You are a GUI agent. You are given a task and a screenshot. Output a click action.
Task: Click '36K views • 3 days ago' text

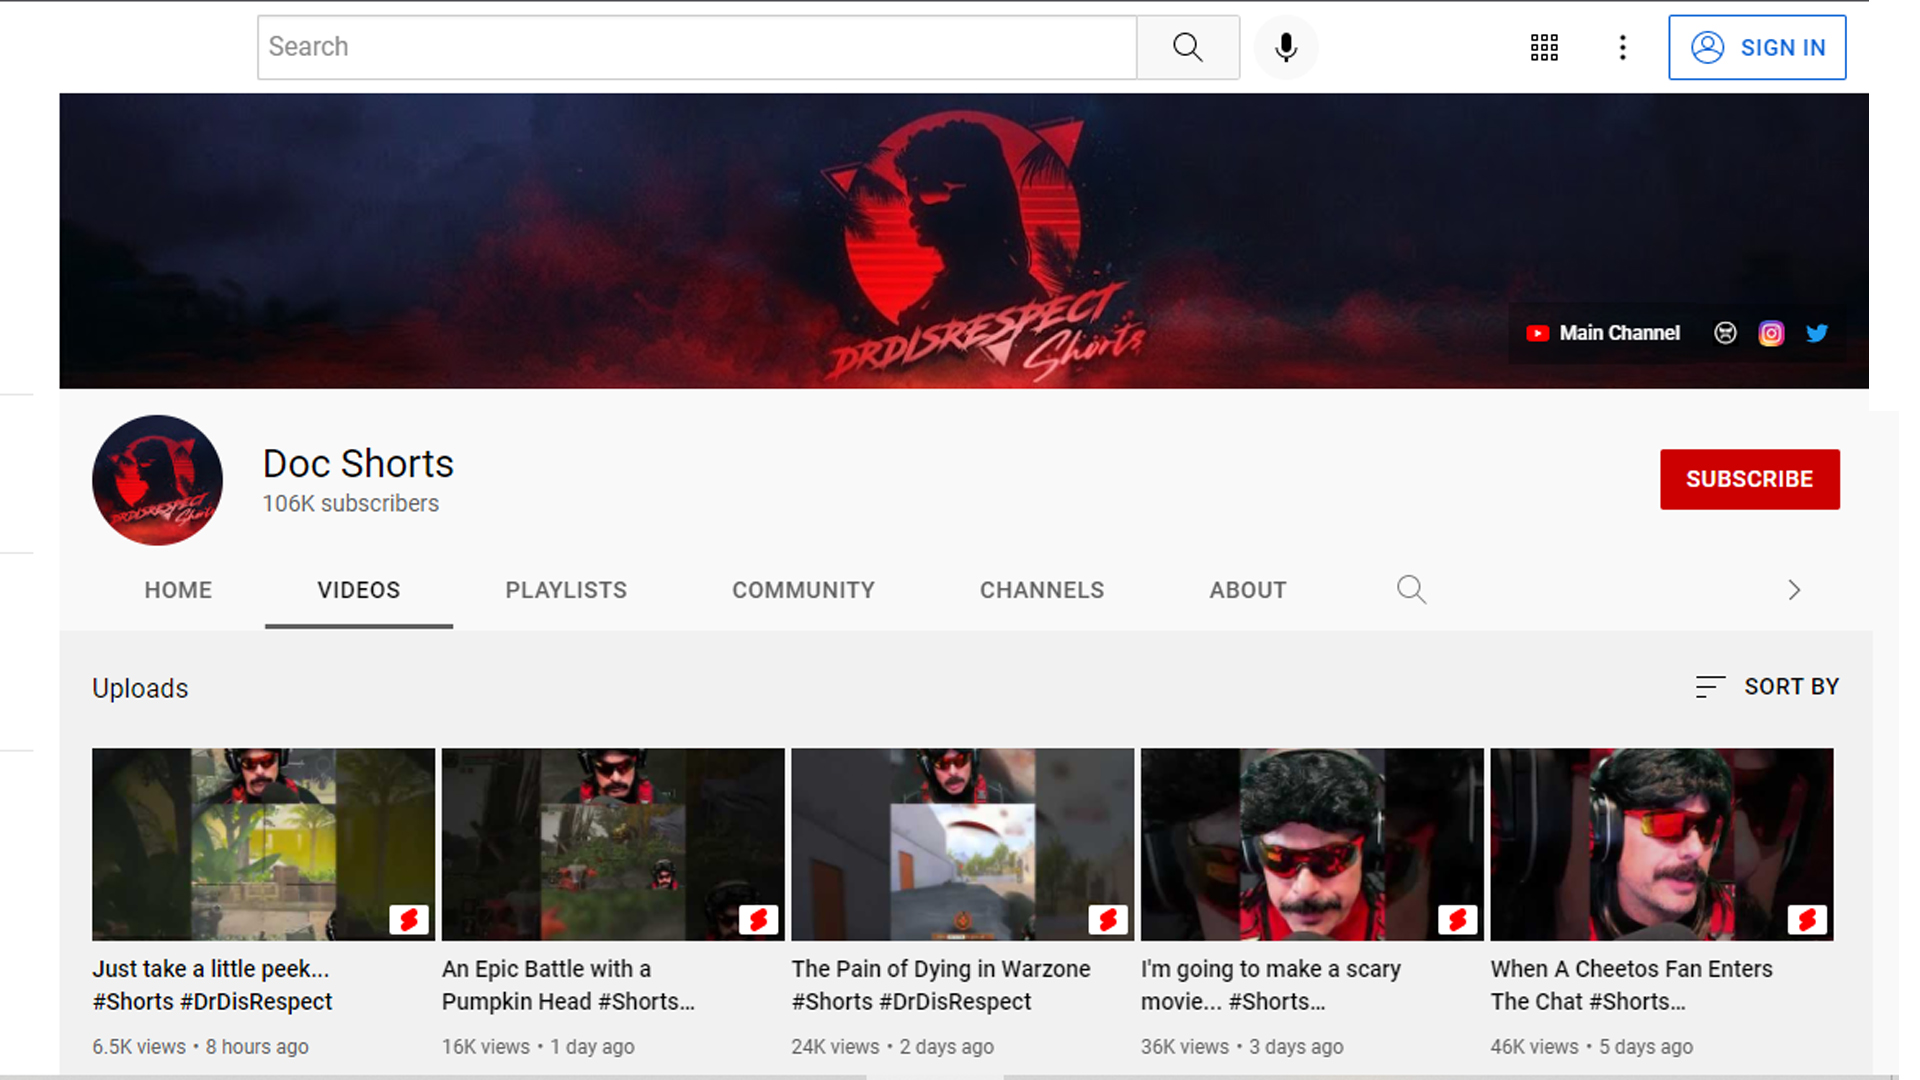(x=1242, y=1047)
